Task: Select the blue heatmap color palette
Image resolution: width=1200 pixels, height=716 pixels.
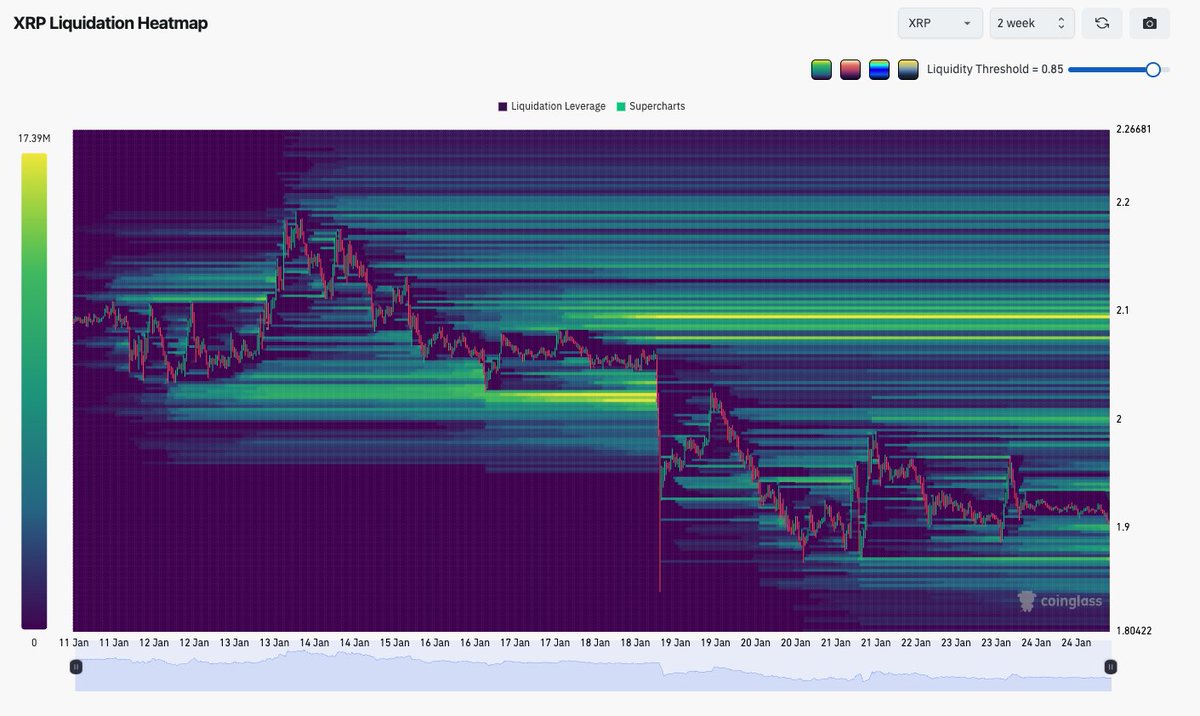Action: [879, 69]
